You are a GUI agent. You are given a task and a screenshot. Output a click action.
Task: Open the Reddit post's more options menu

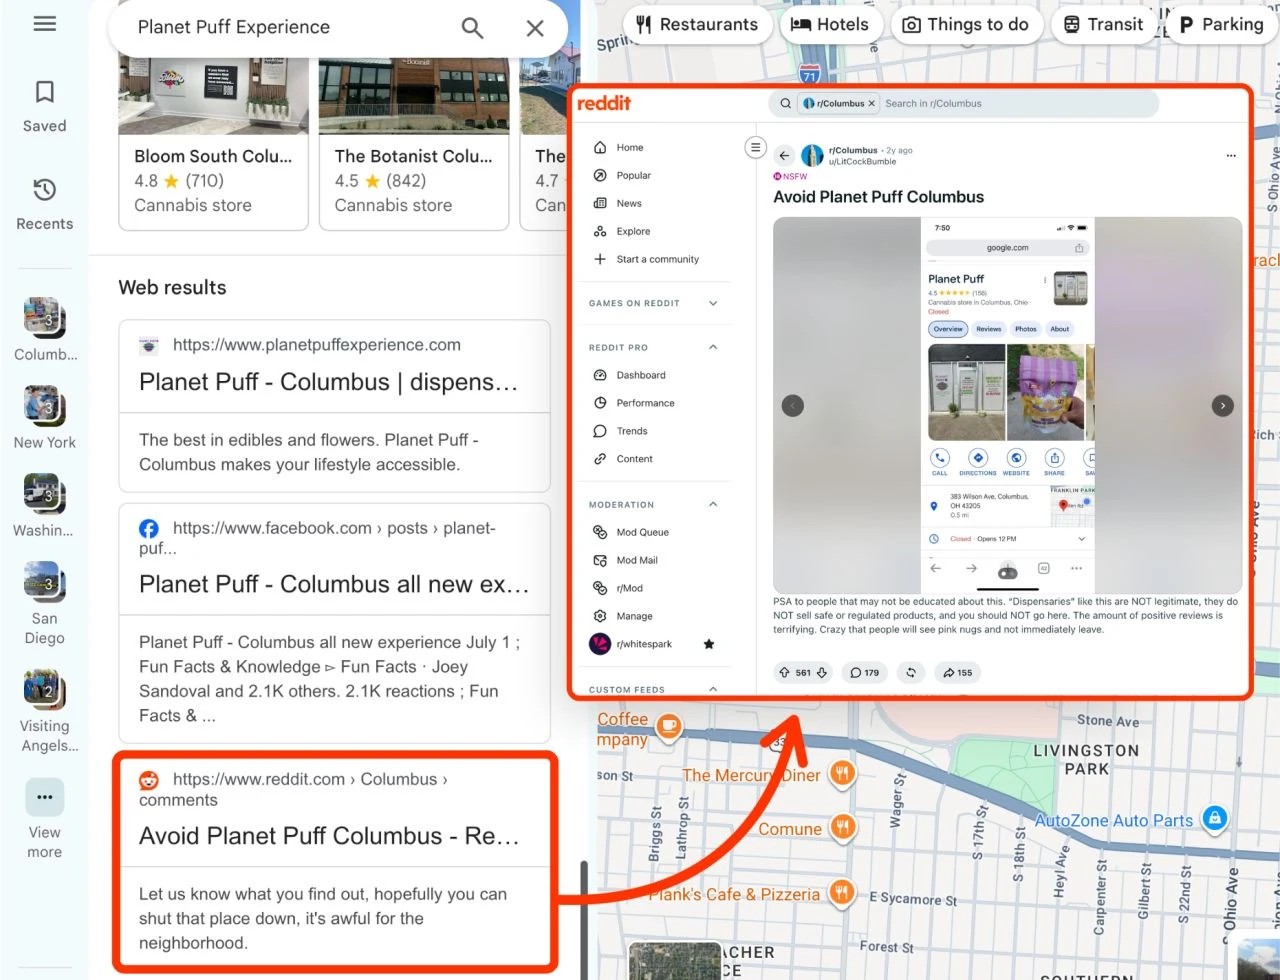1231,155
